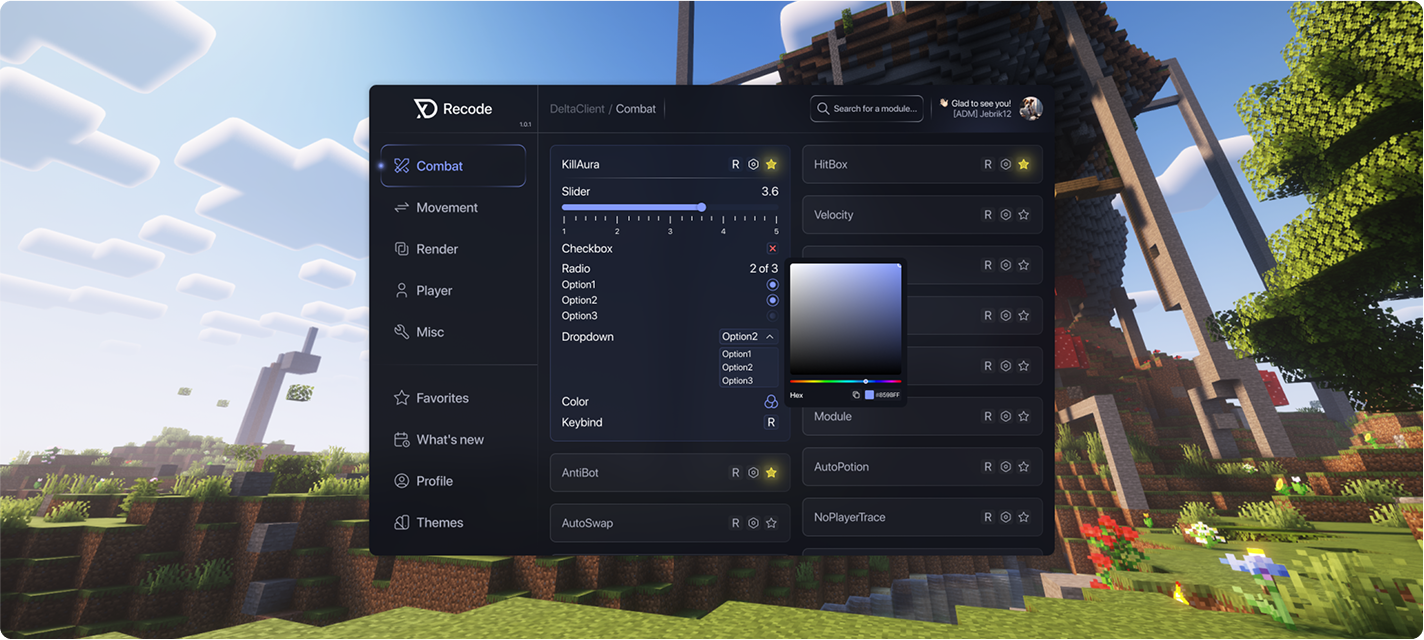
Task: Open the Themes page
Action: (x=439, y=523)
